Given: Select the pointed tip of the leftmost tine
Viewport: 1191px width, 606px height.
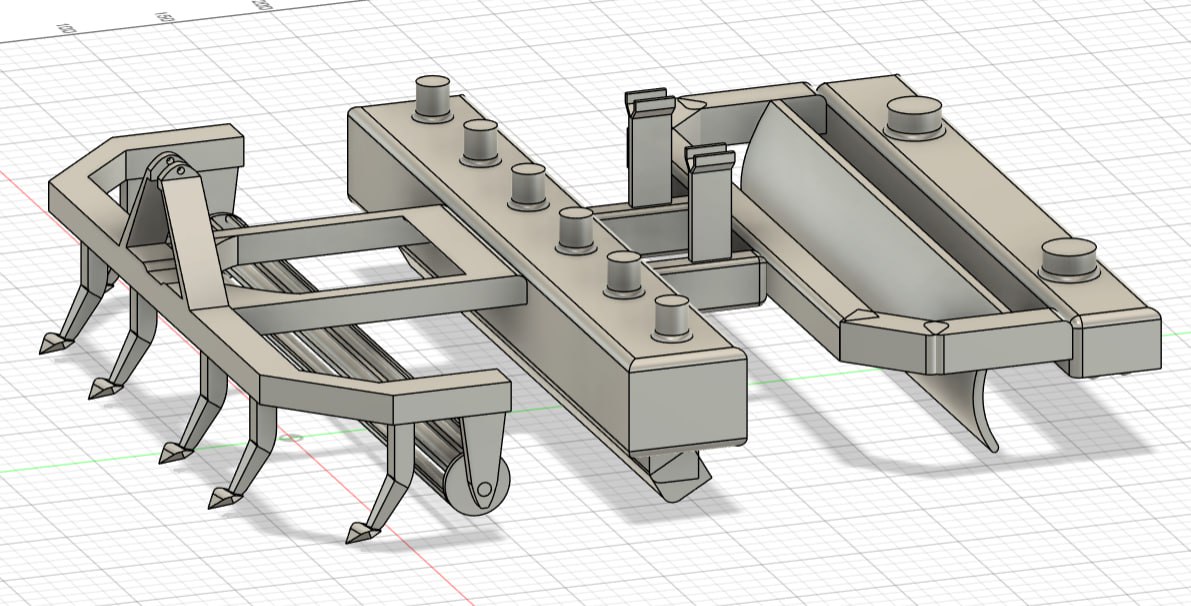Looking at the screenshot, I should click(x=47, y=344).
